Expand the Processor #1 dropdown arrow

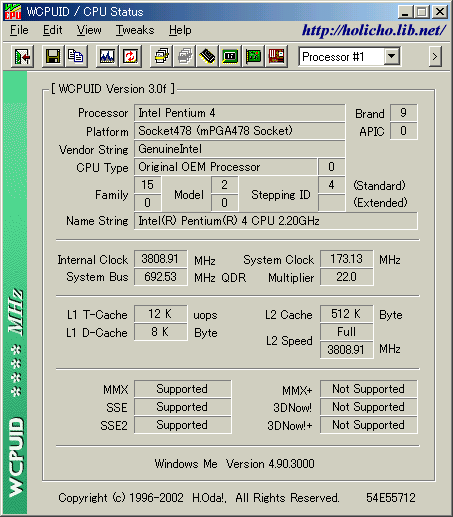point(391,57)
